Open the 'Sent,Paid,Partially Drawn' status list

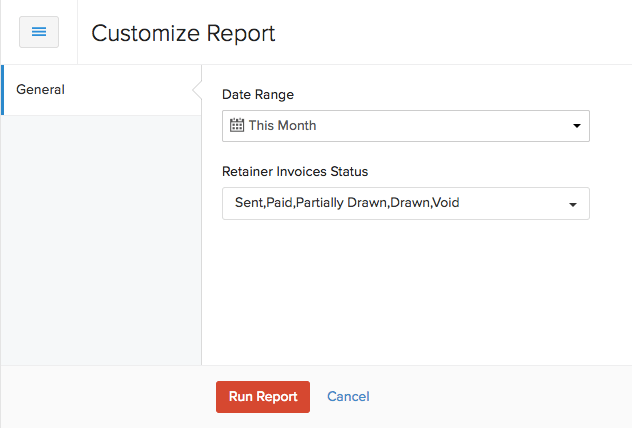pyautogui.click(x=405, y=203)
